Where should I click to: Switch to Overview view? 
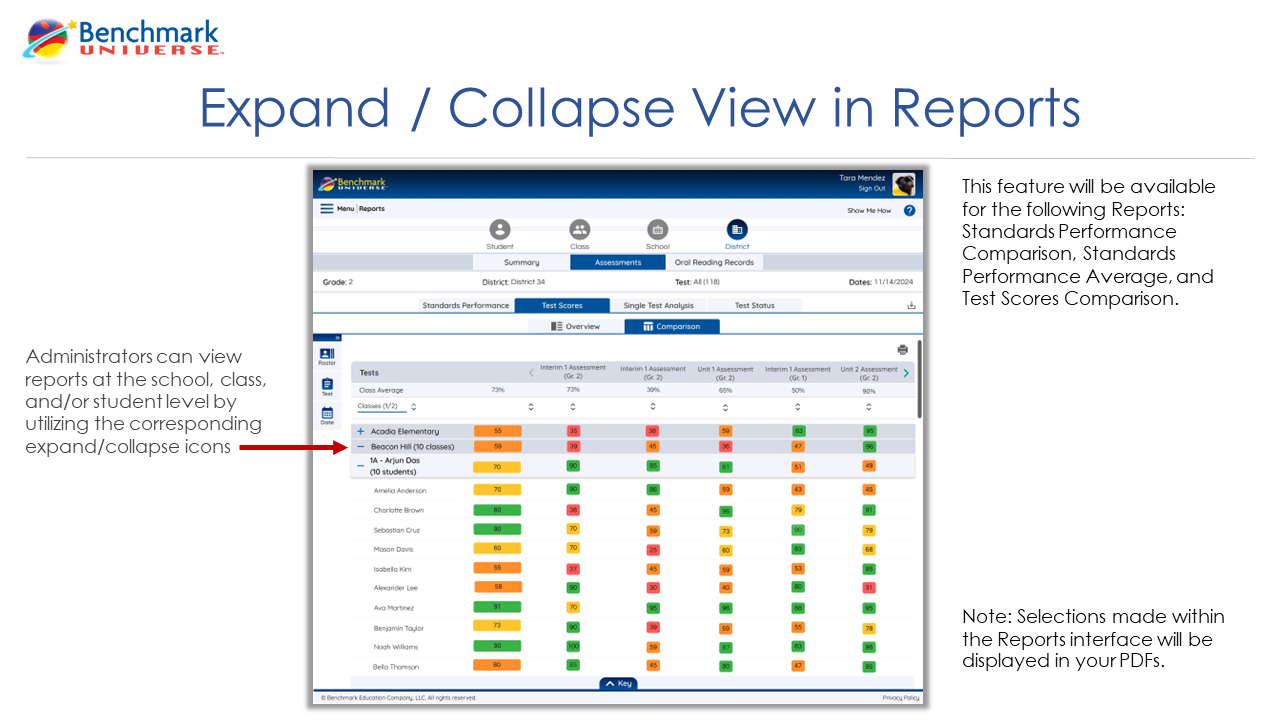point(576,326)
